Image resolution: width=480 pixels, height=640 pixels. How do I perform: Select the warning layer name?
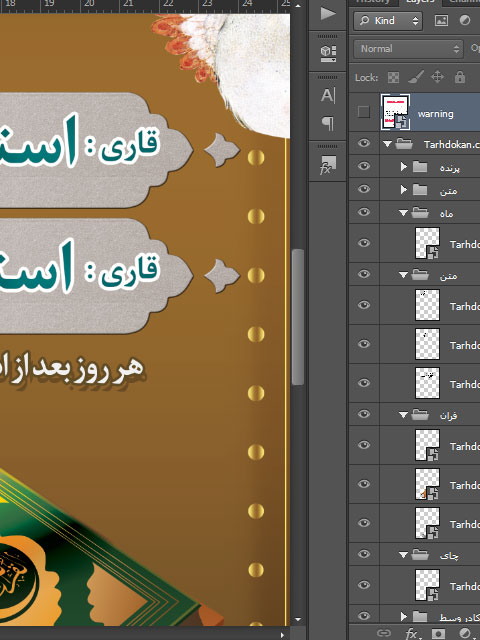click(436, 114)
